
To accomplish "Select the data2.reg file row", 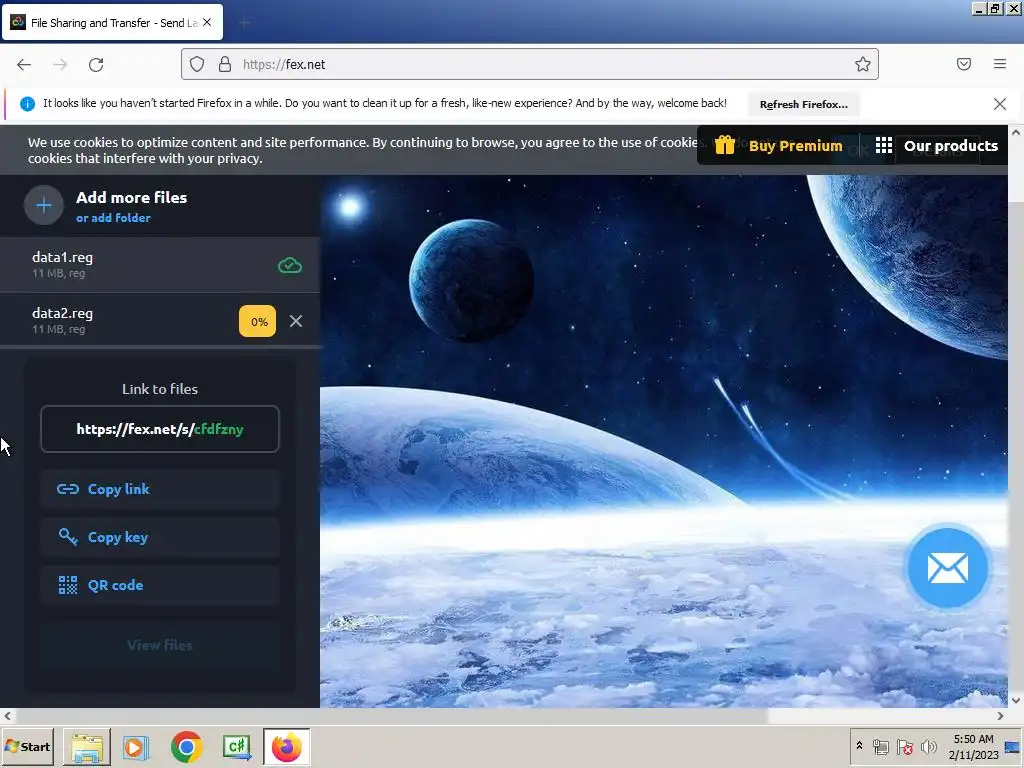I will [159, 320].
